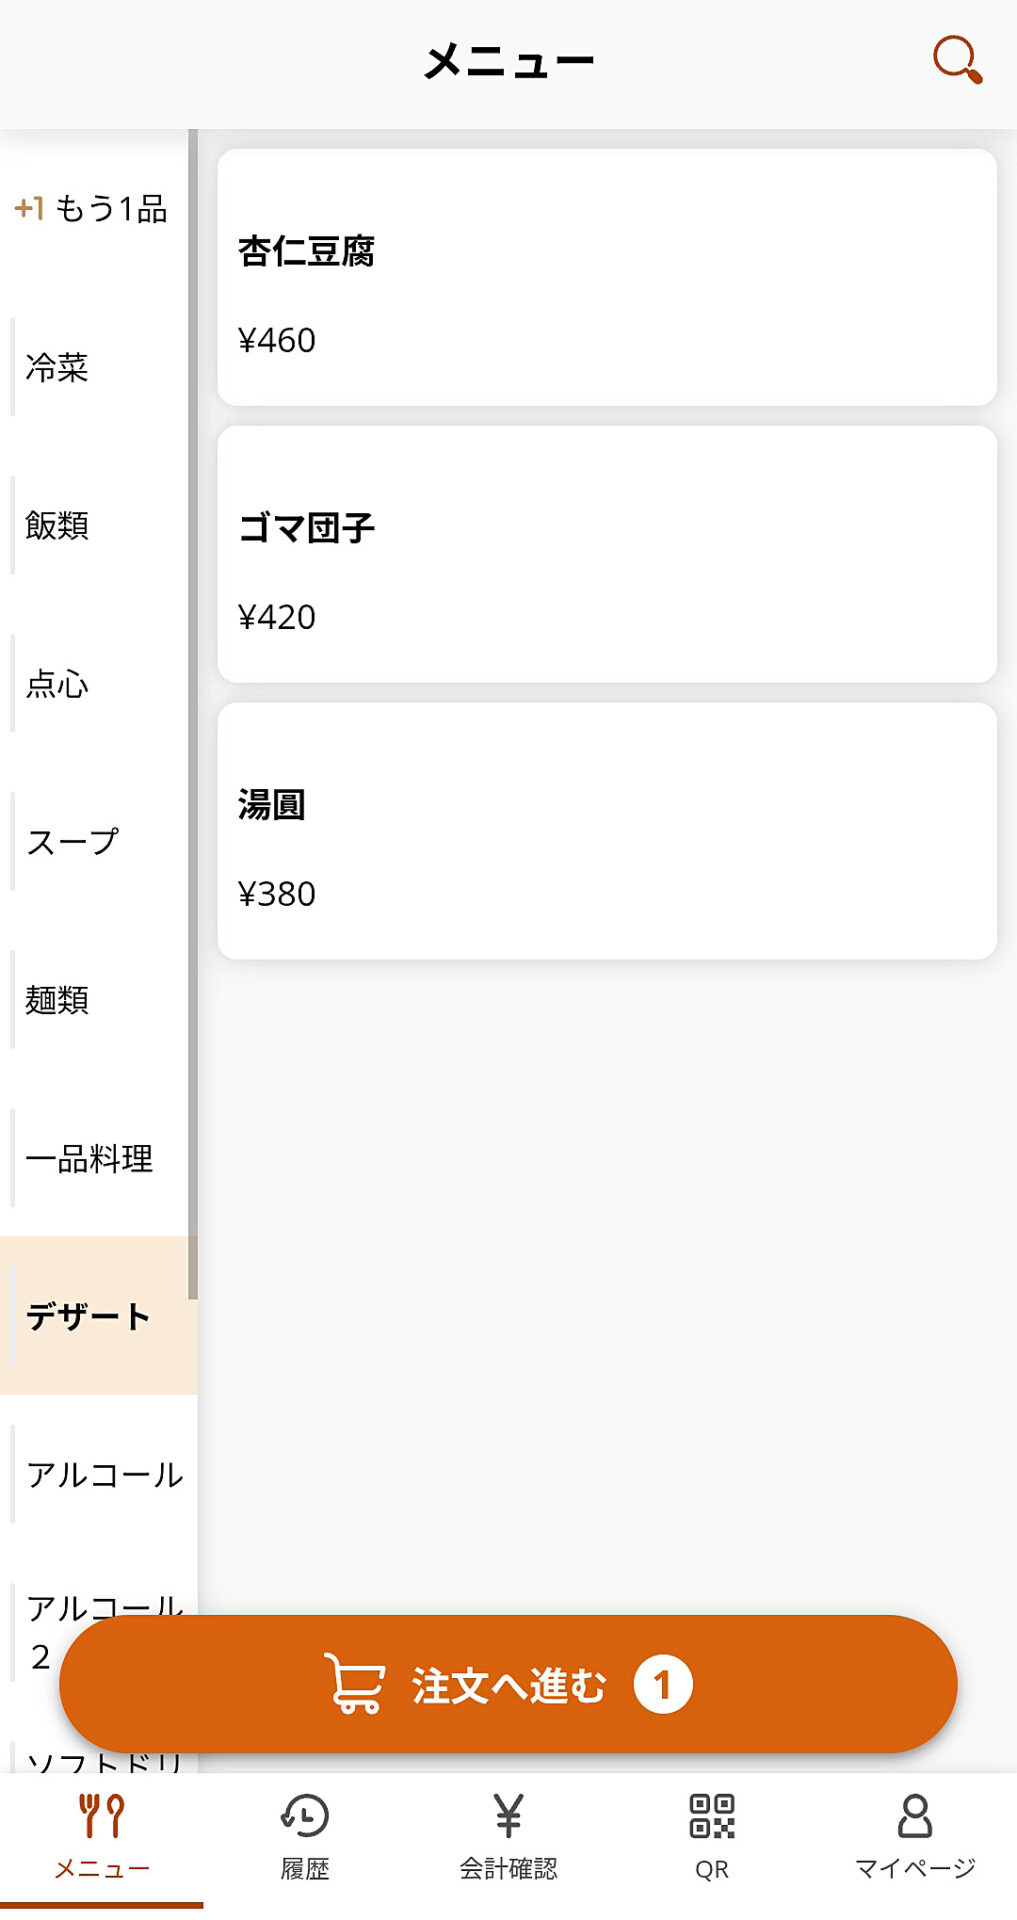The width and height of the screenshot is (1017, 1920).
Task: Select the もう1品 category
Action: [x=92, y=208]
